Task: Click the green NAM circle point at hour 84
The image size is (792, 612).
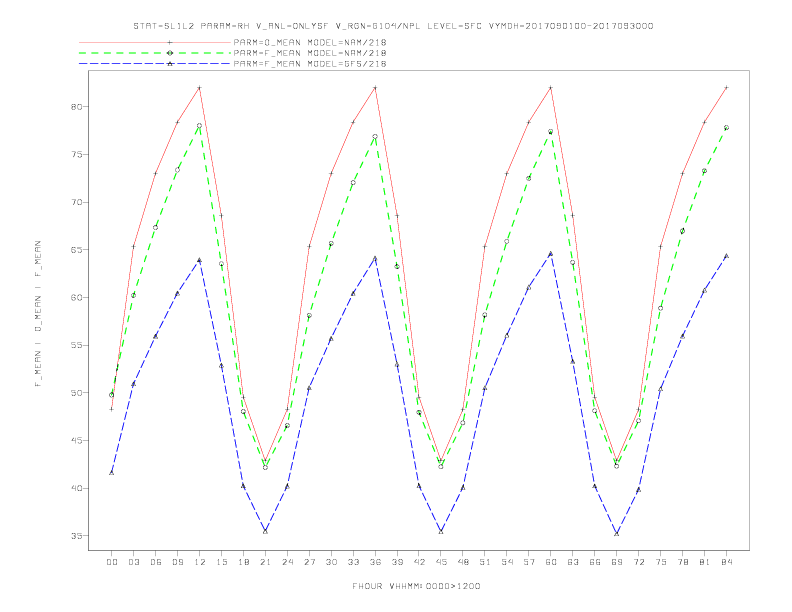Action: 727,128
